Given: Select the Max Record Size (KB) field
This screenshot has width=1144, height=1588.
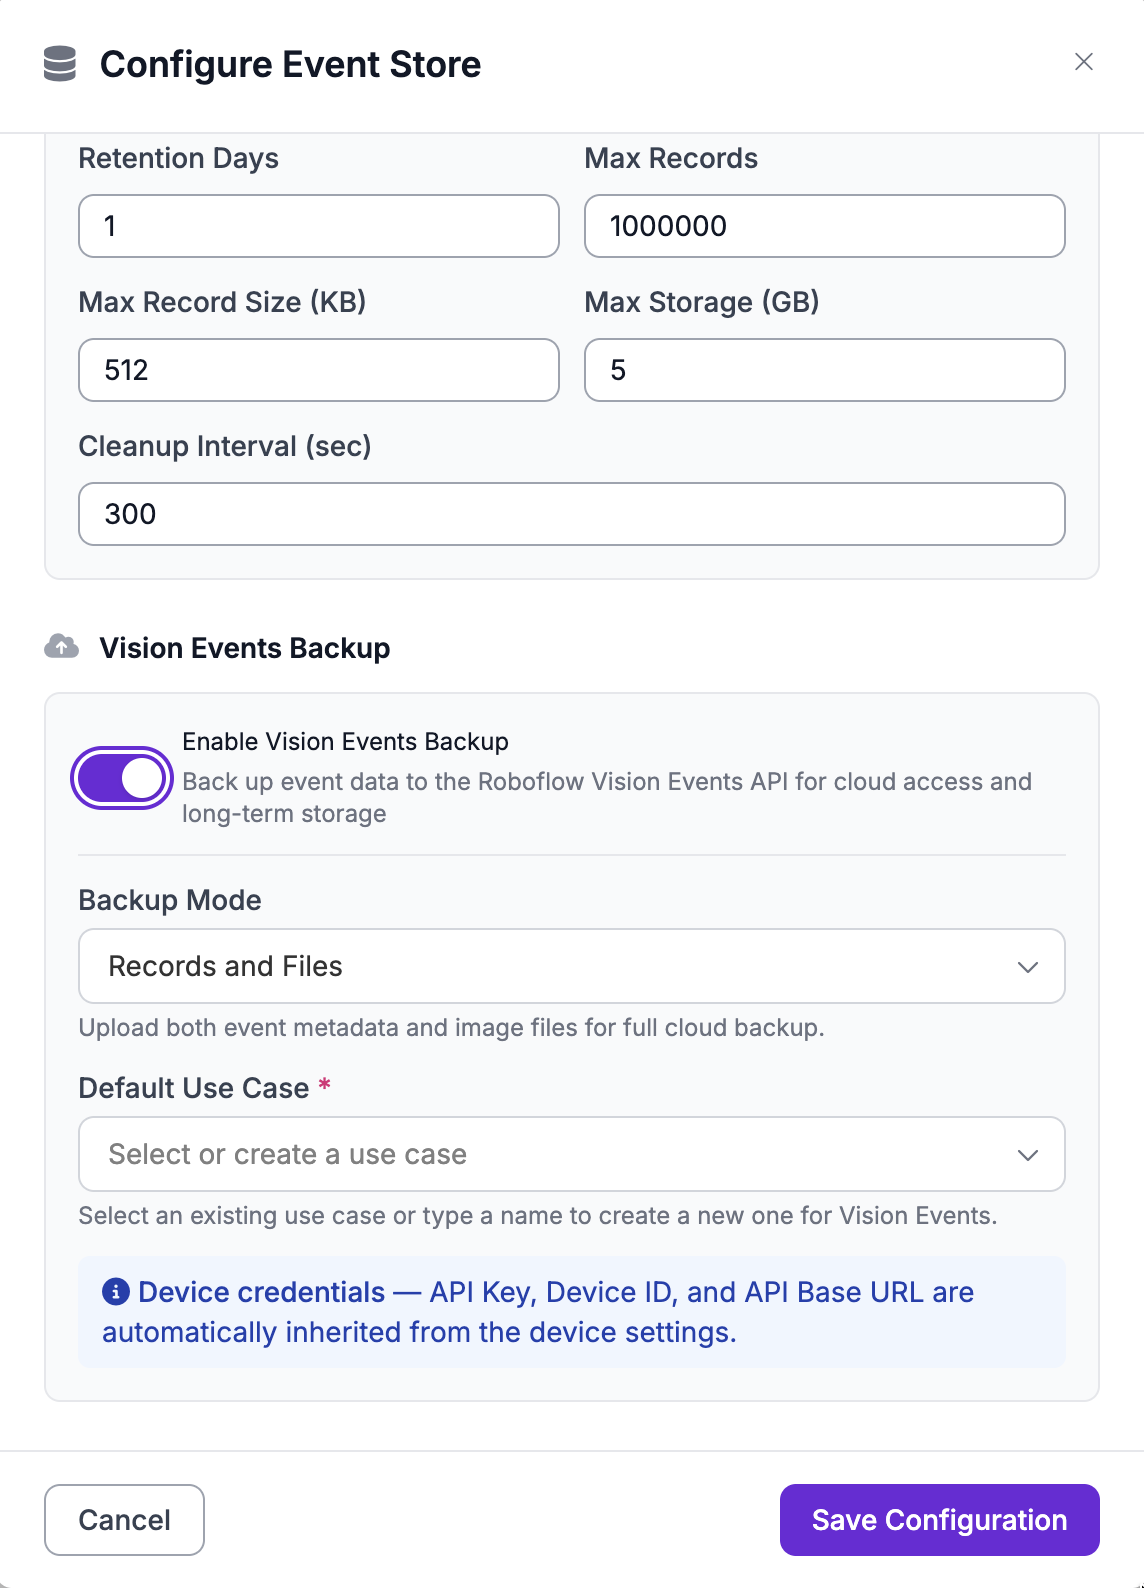Looking at the screenshot, I should 318,370.
